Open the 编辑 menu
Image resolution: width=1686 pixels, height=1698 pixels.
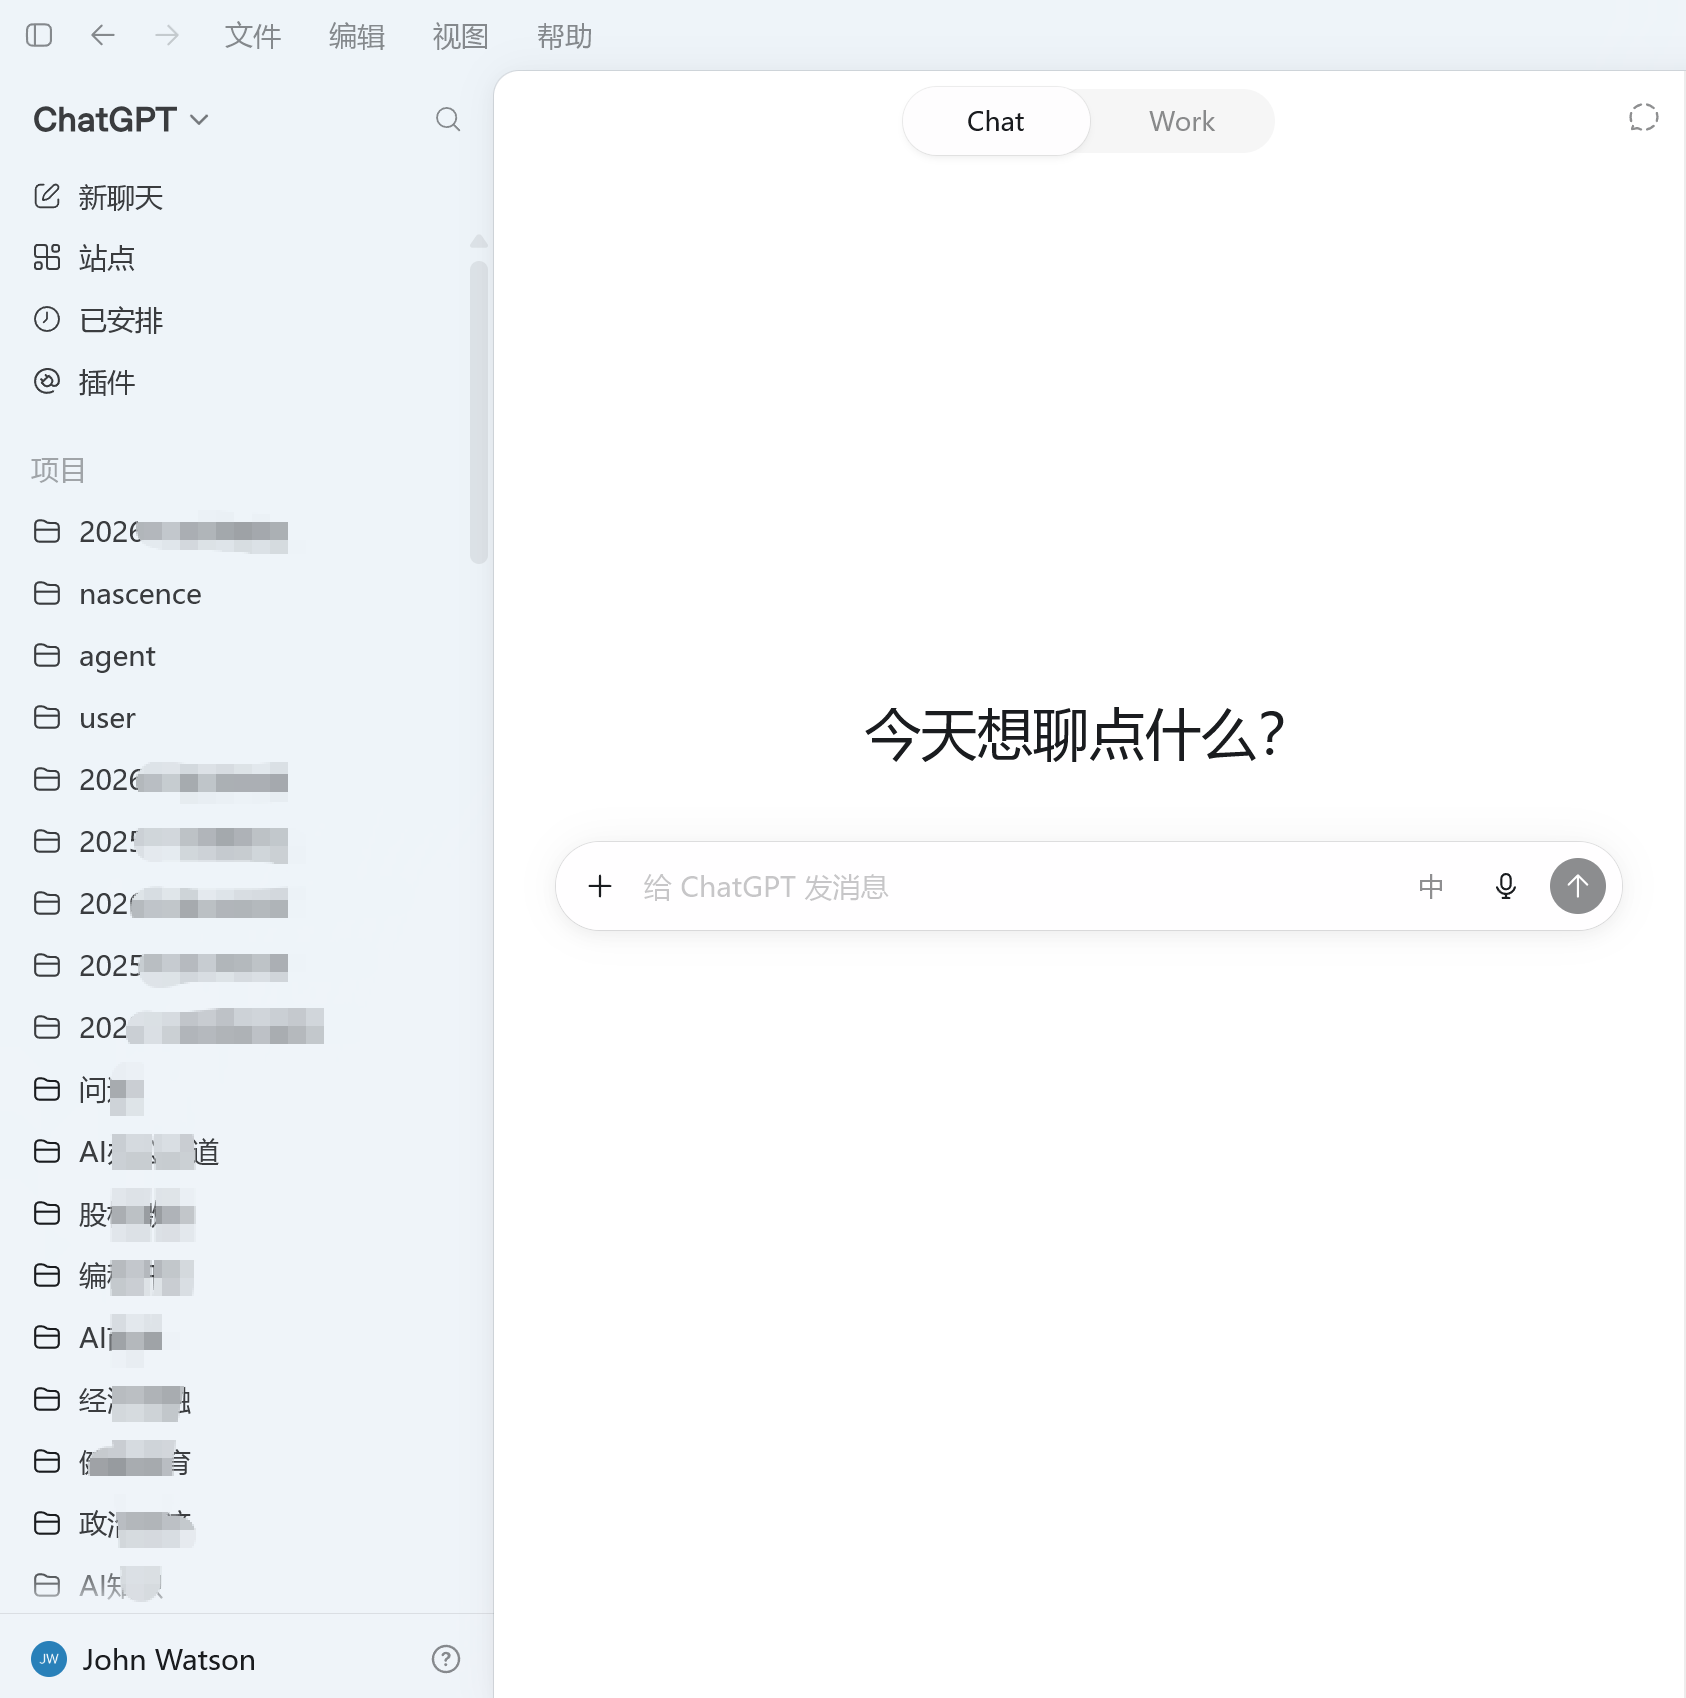[357, 36]
